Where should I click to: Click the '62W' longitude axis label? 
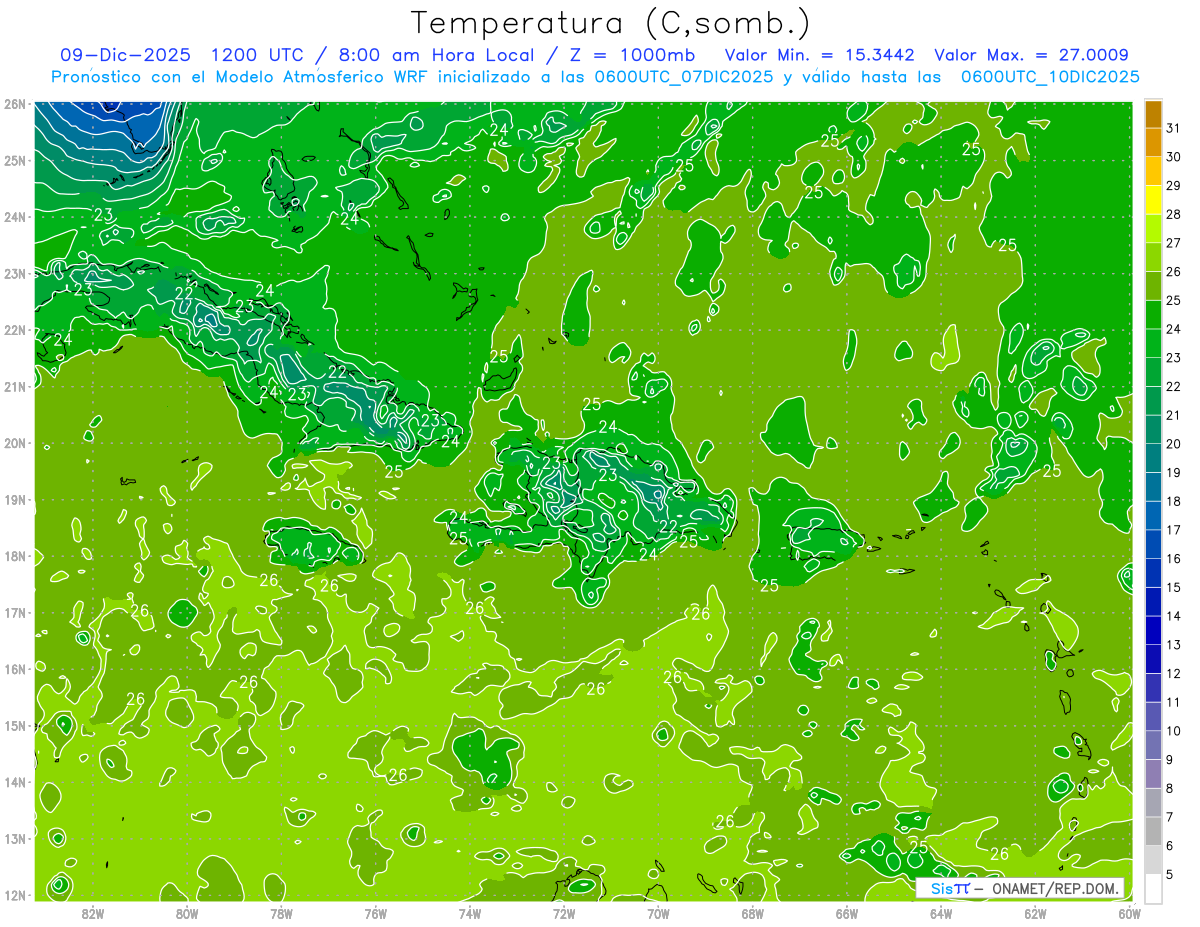[1035, 913]
